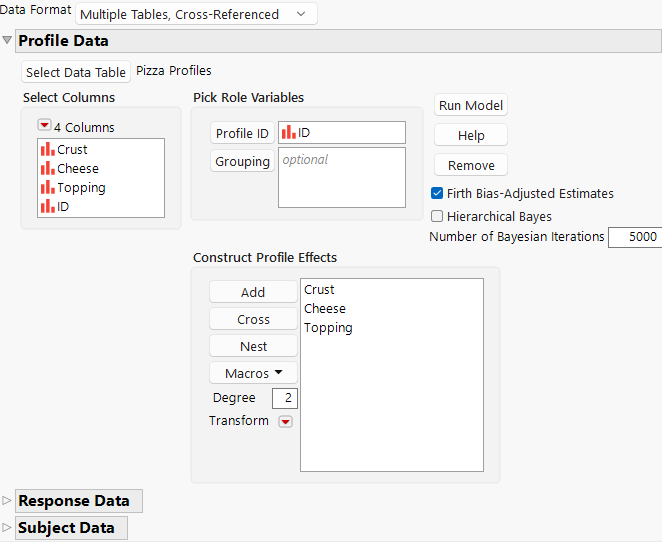
Task: Open the red Transform triangle menu
Action: [285, 422]
